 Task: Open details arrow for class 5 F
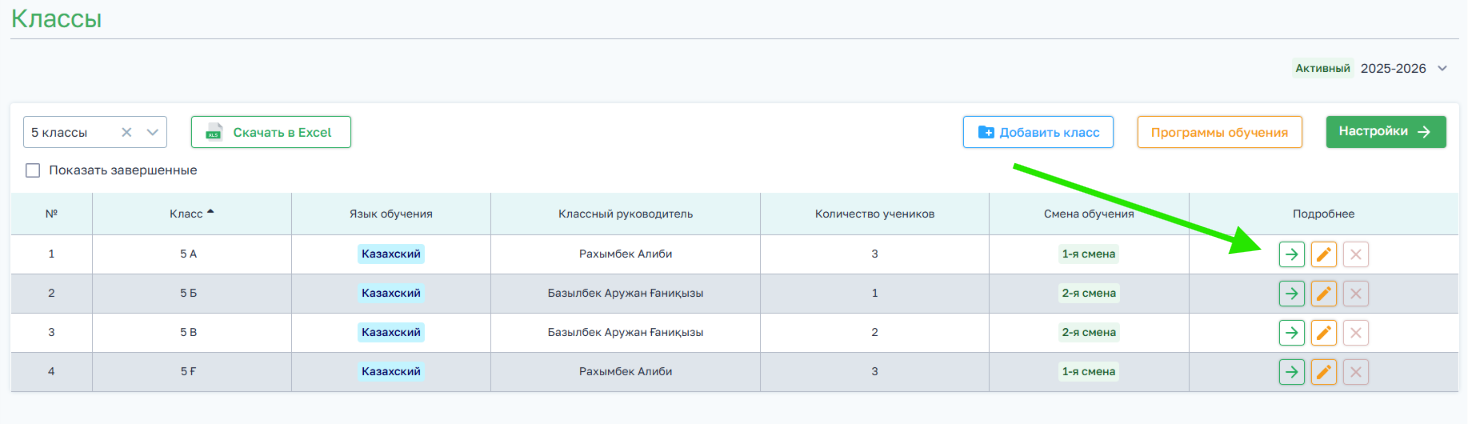pyautogui.click(x=1292, y=372)
